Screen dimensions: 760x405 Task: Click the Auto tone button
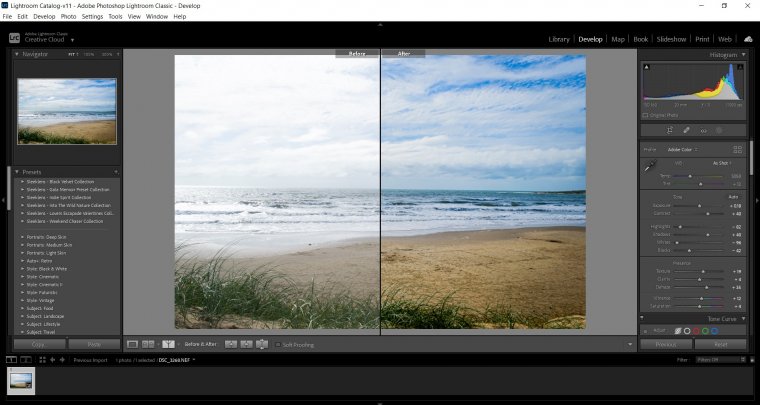[x=733, y=197]
